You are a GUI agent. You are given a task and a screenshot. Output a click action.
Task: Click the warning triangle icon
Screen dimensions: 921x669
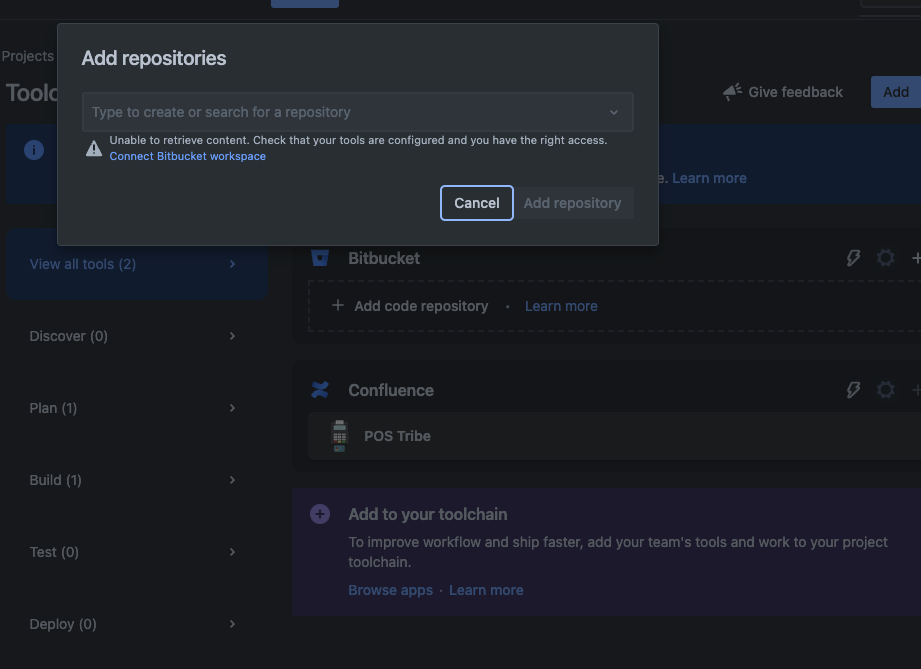94,149
